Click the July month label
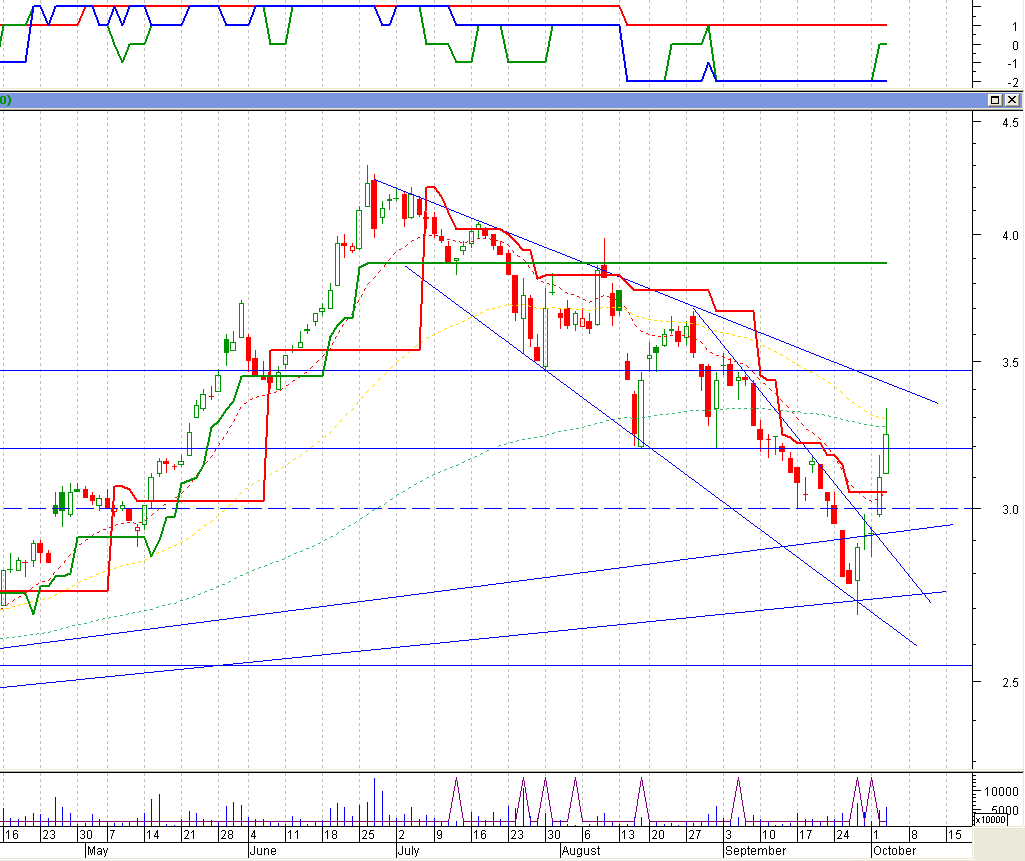The height and width of the screenshot is (861, 1025). [409, 851]
